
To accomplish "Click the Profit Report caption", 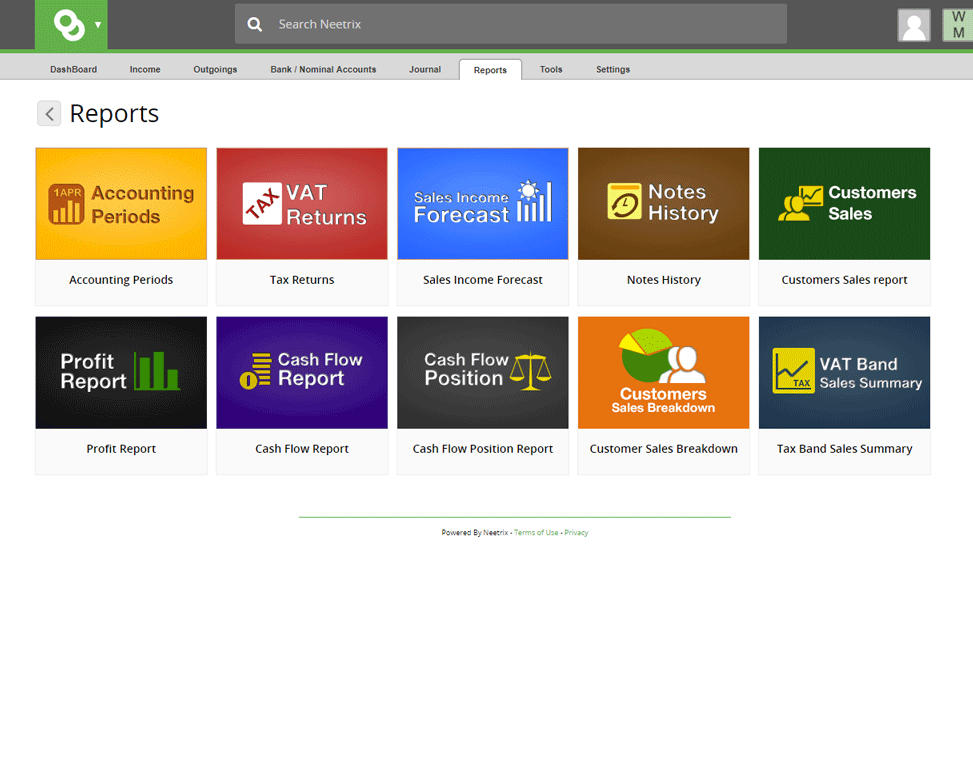I will coord(121,449).
